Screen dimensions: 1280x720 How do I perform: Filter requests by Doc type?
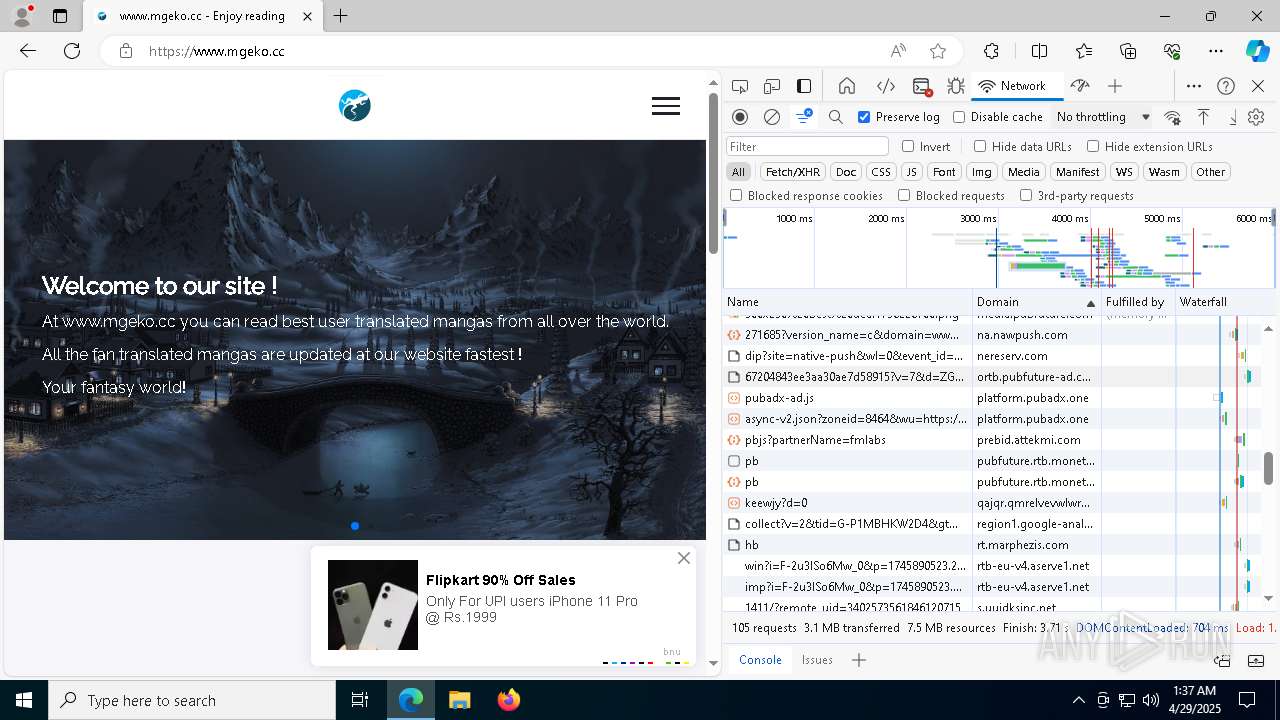point(846,172)
